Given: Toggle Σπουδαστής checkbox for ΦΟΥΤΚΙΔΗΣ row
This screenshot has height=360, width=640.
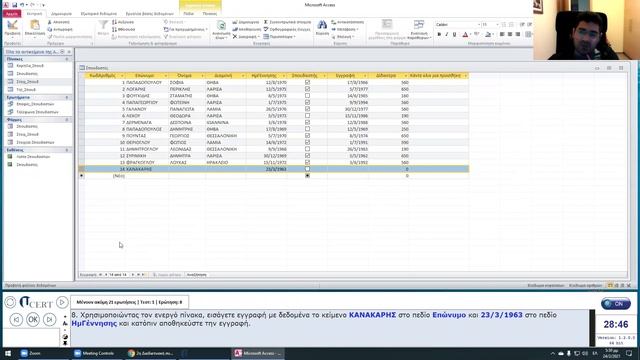Looking at the screenshot, I should tap(307, 96).
